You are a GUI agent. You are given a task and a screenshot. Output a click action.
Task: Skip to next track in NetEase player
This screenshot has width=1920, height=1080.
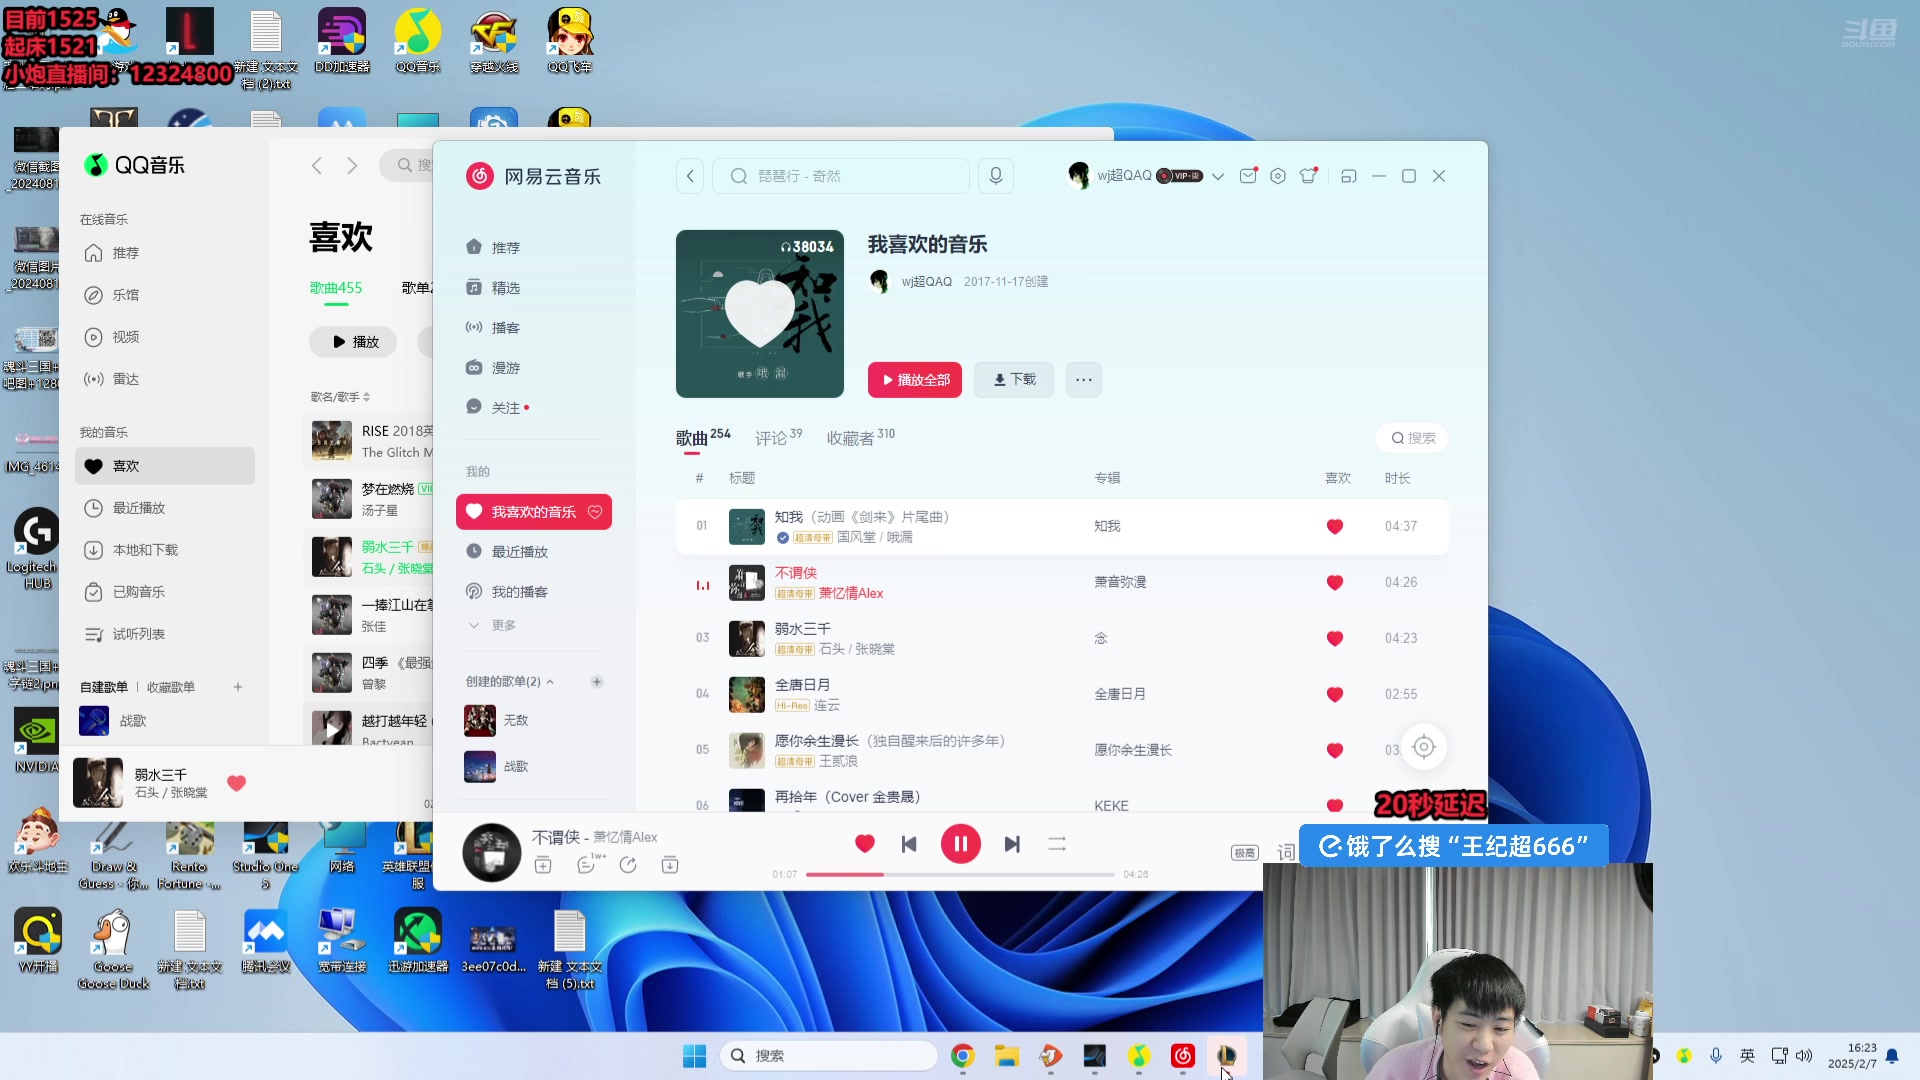coord(1012,844)
